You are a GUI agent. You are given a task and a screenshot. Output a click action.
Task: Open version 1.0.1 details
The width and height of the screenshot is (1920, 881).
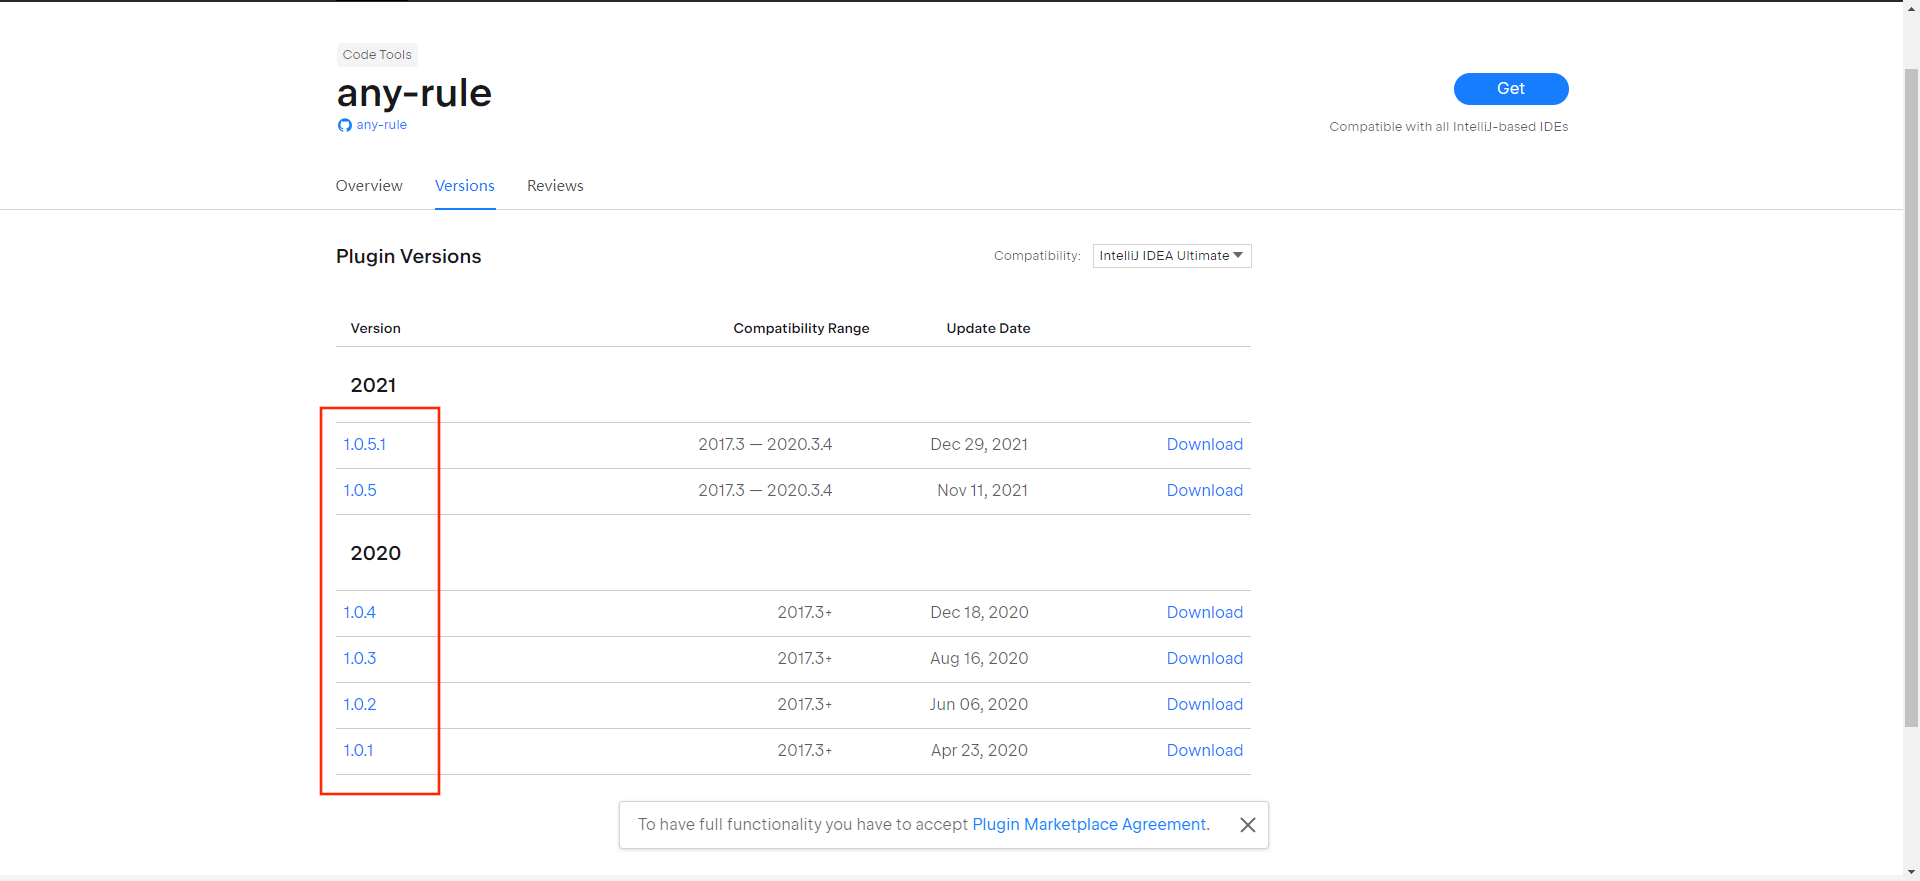click(358, 751)
